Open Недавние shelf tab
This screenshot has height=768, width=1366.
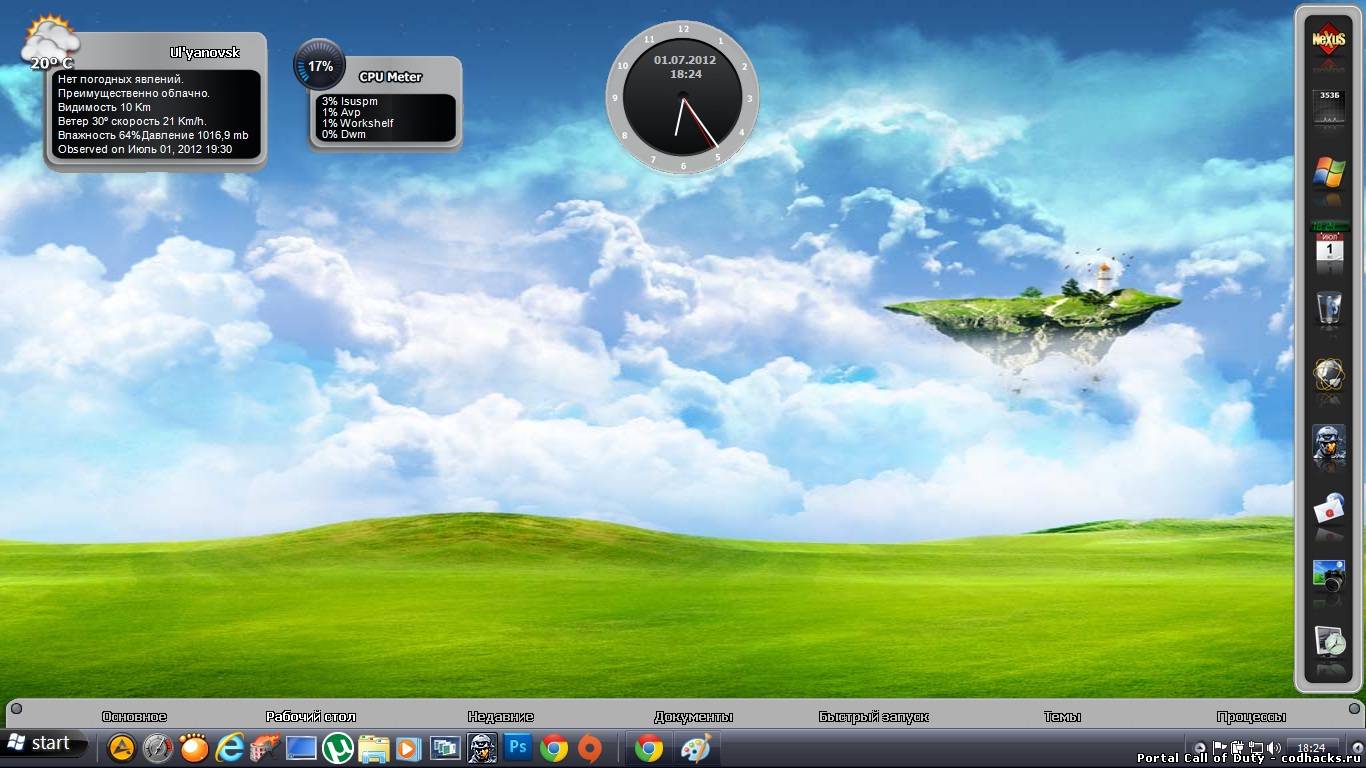coord(501,716)
